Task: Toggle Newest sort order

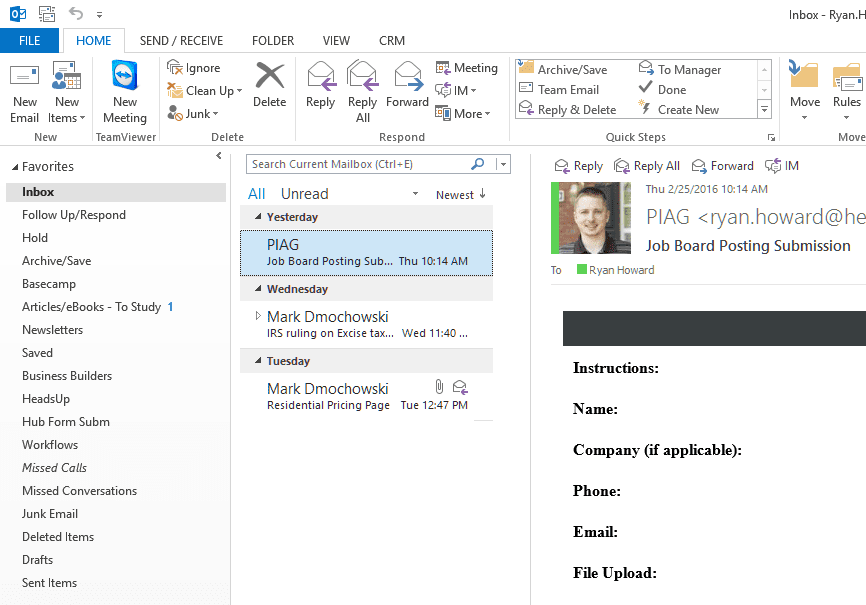Action: tap(461, 194)
